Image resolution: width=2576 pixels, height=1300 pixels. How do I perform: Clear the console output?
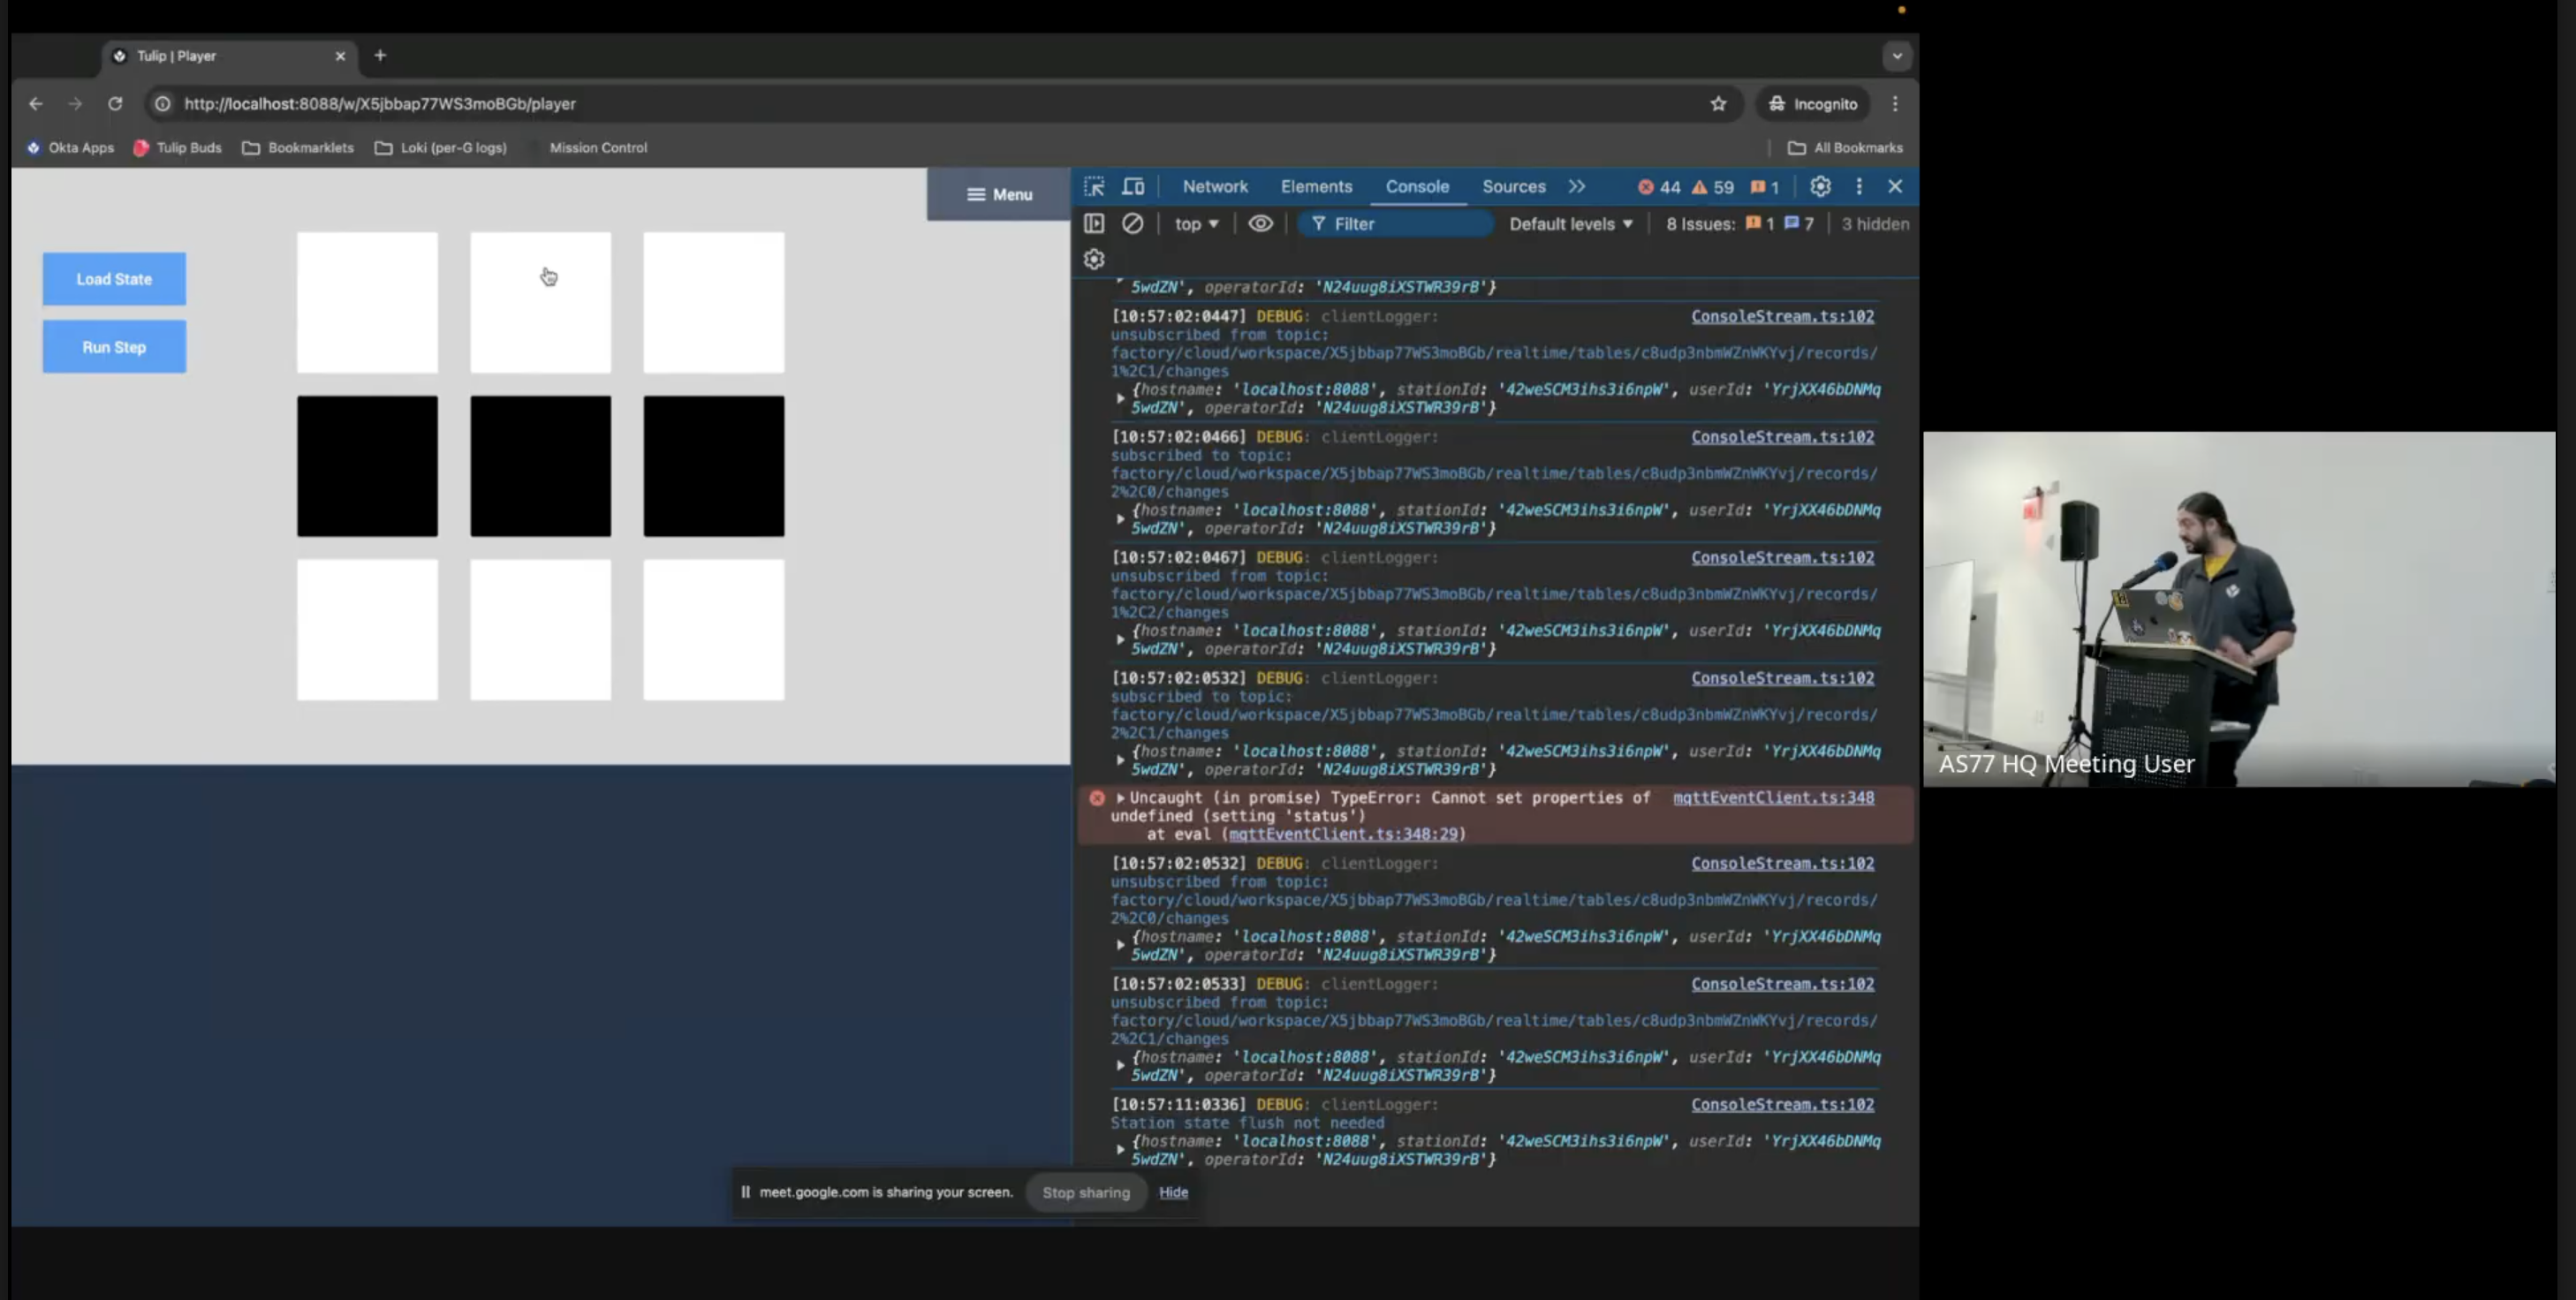pyautogui.click(x=1133, y=223)
